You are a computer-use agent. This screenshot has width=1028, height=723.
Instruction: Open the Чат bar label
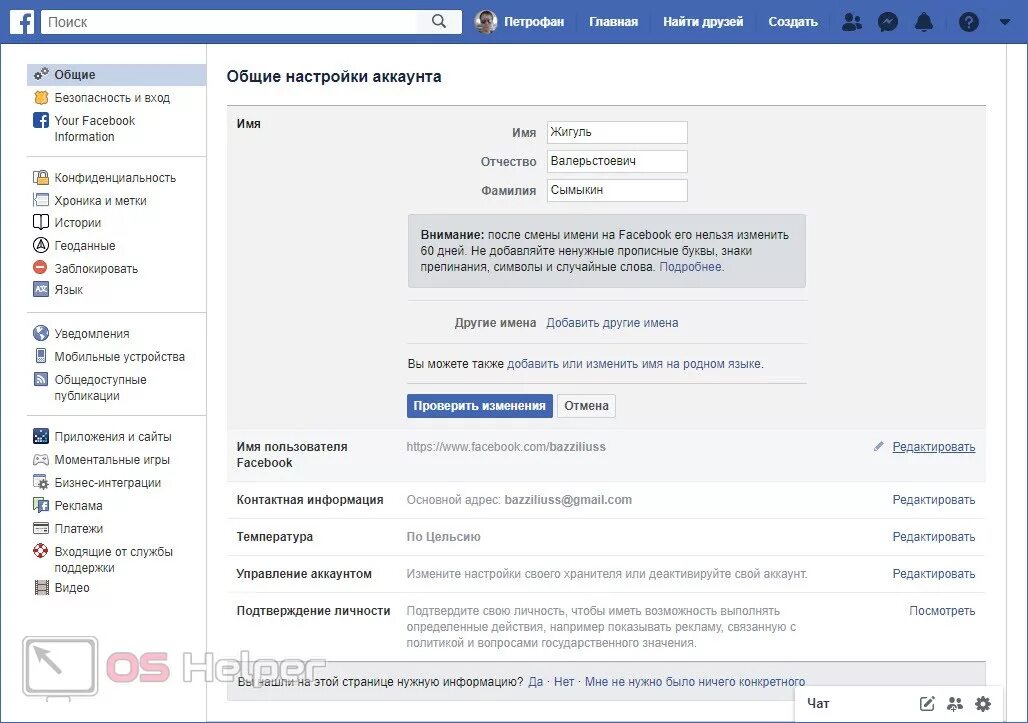pos(818,704)
